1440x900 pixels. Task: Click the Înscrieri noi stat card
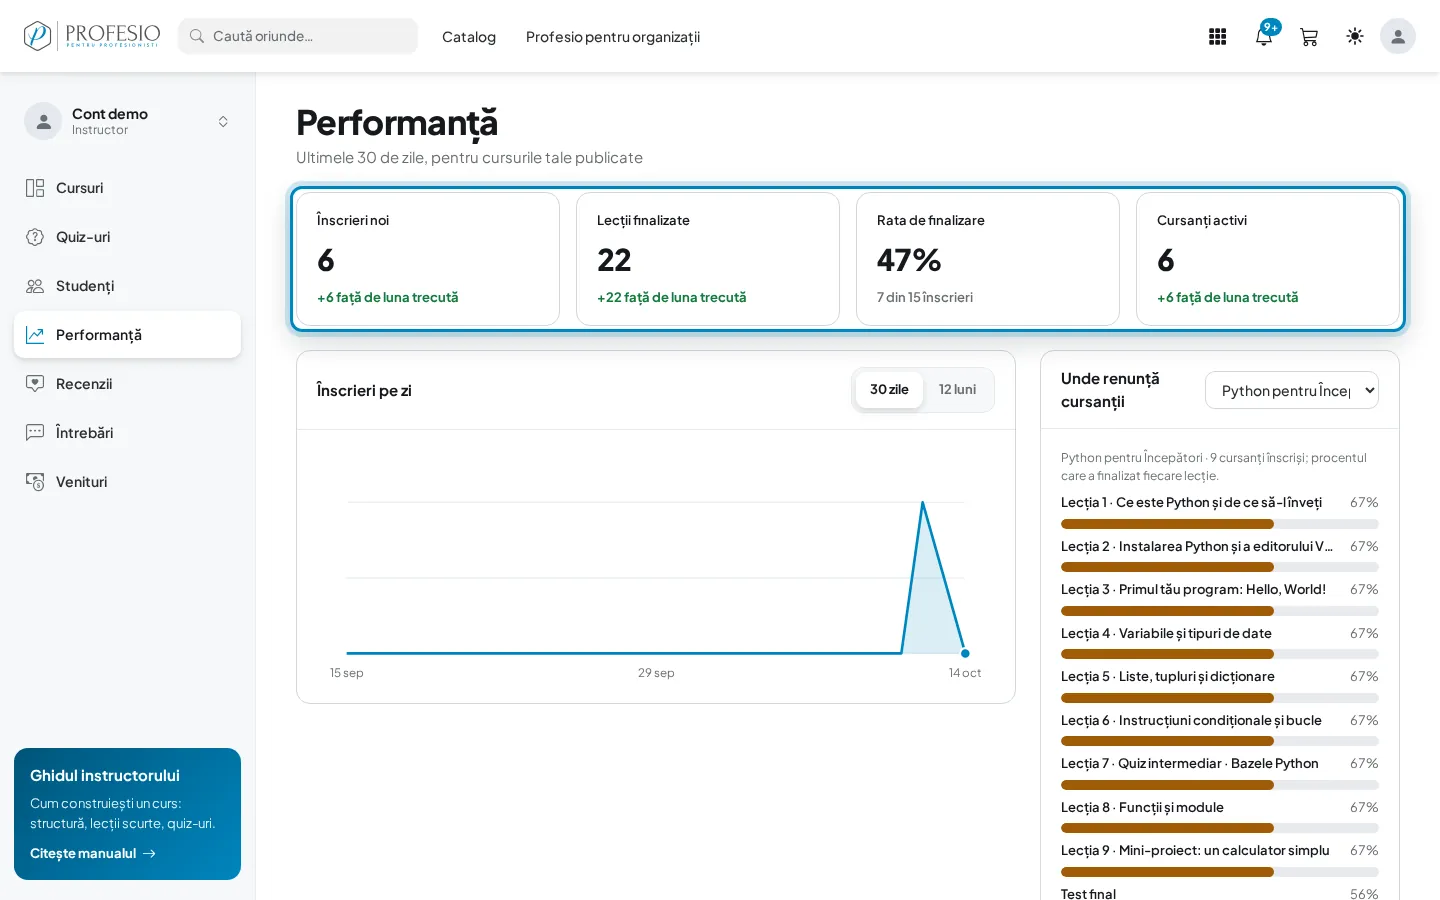[x=428, y=259]
